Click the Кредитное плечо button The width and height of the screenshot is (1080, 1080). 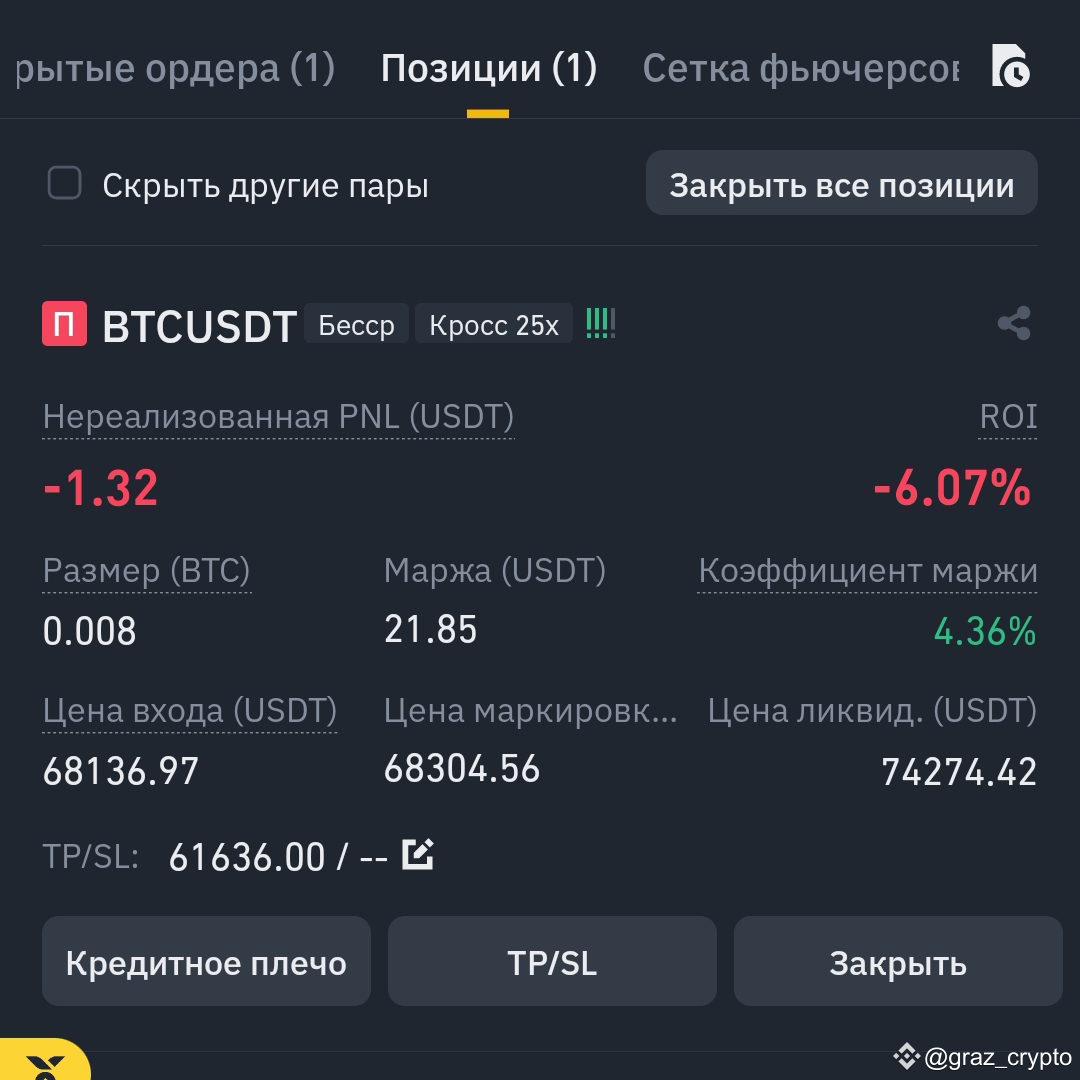(x=206, y=961)
